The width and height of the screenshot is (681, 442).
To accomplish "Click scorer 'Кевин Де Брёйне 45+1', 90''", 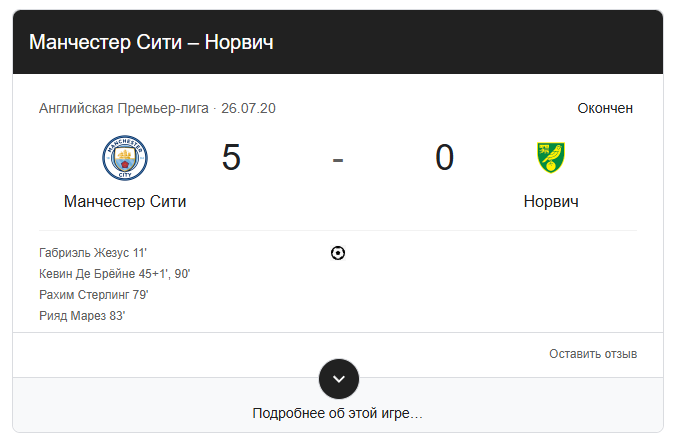I will (x=115, y=274).
